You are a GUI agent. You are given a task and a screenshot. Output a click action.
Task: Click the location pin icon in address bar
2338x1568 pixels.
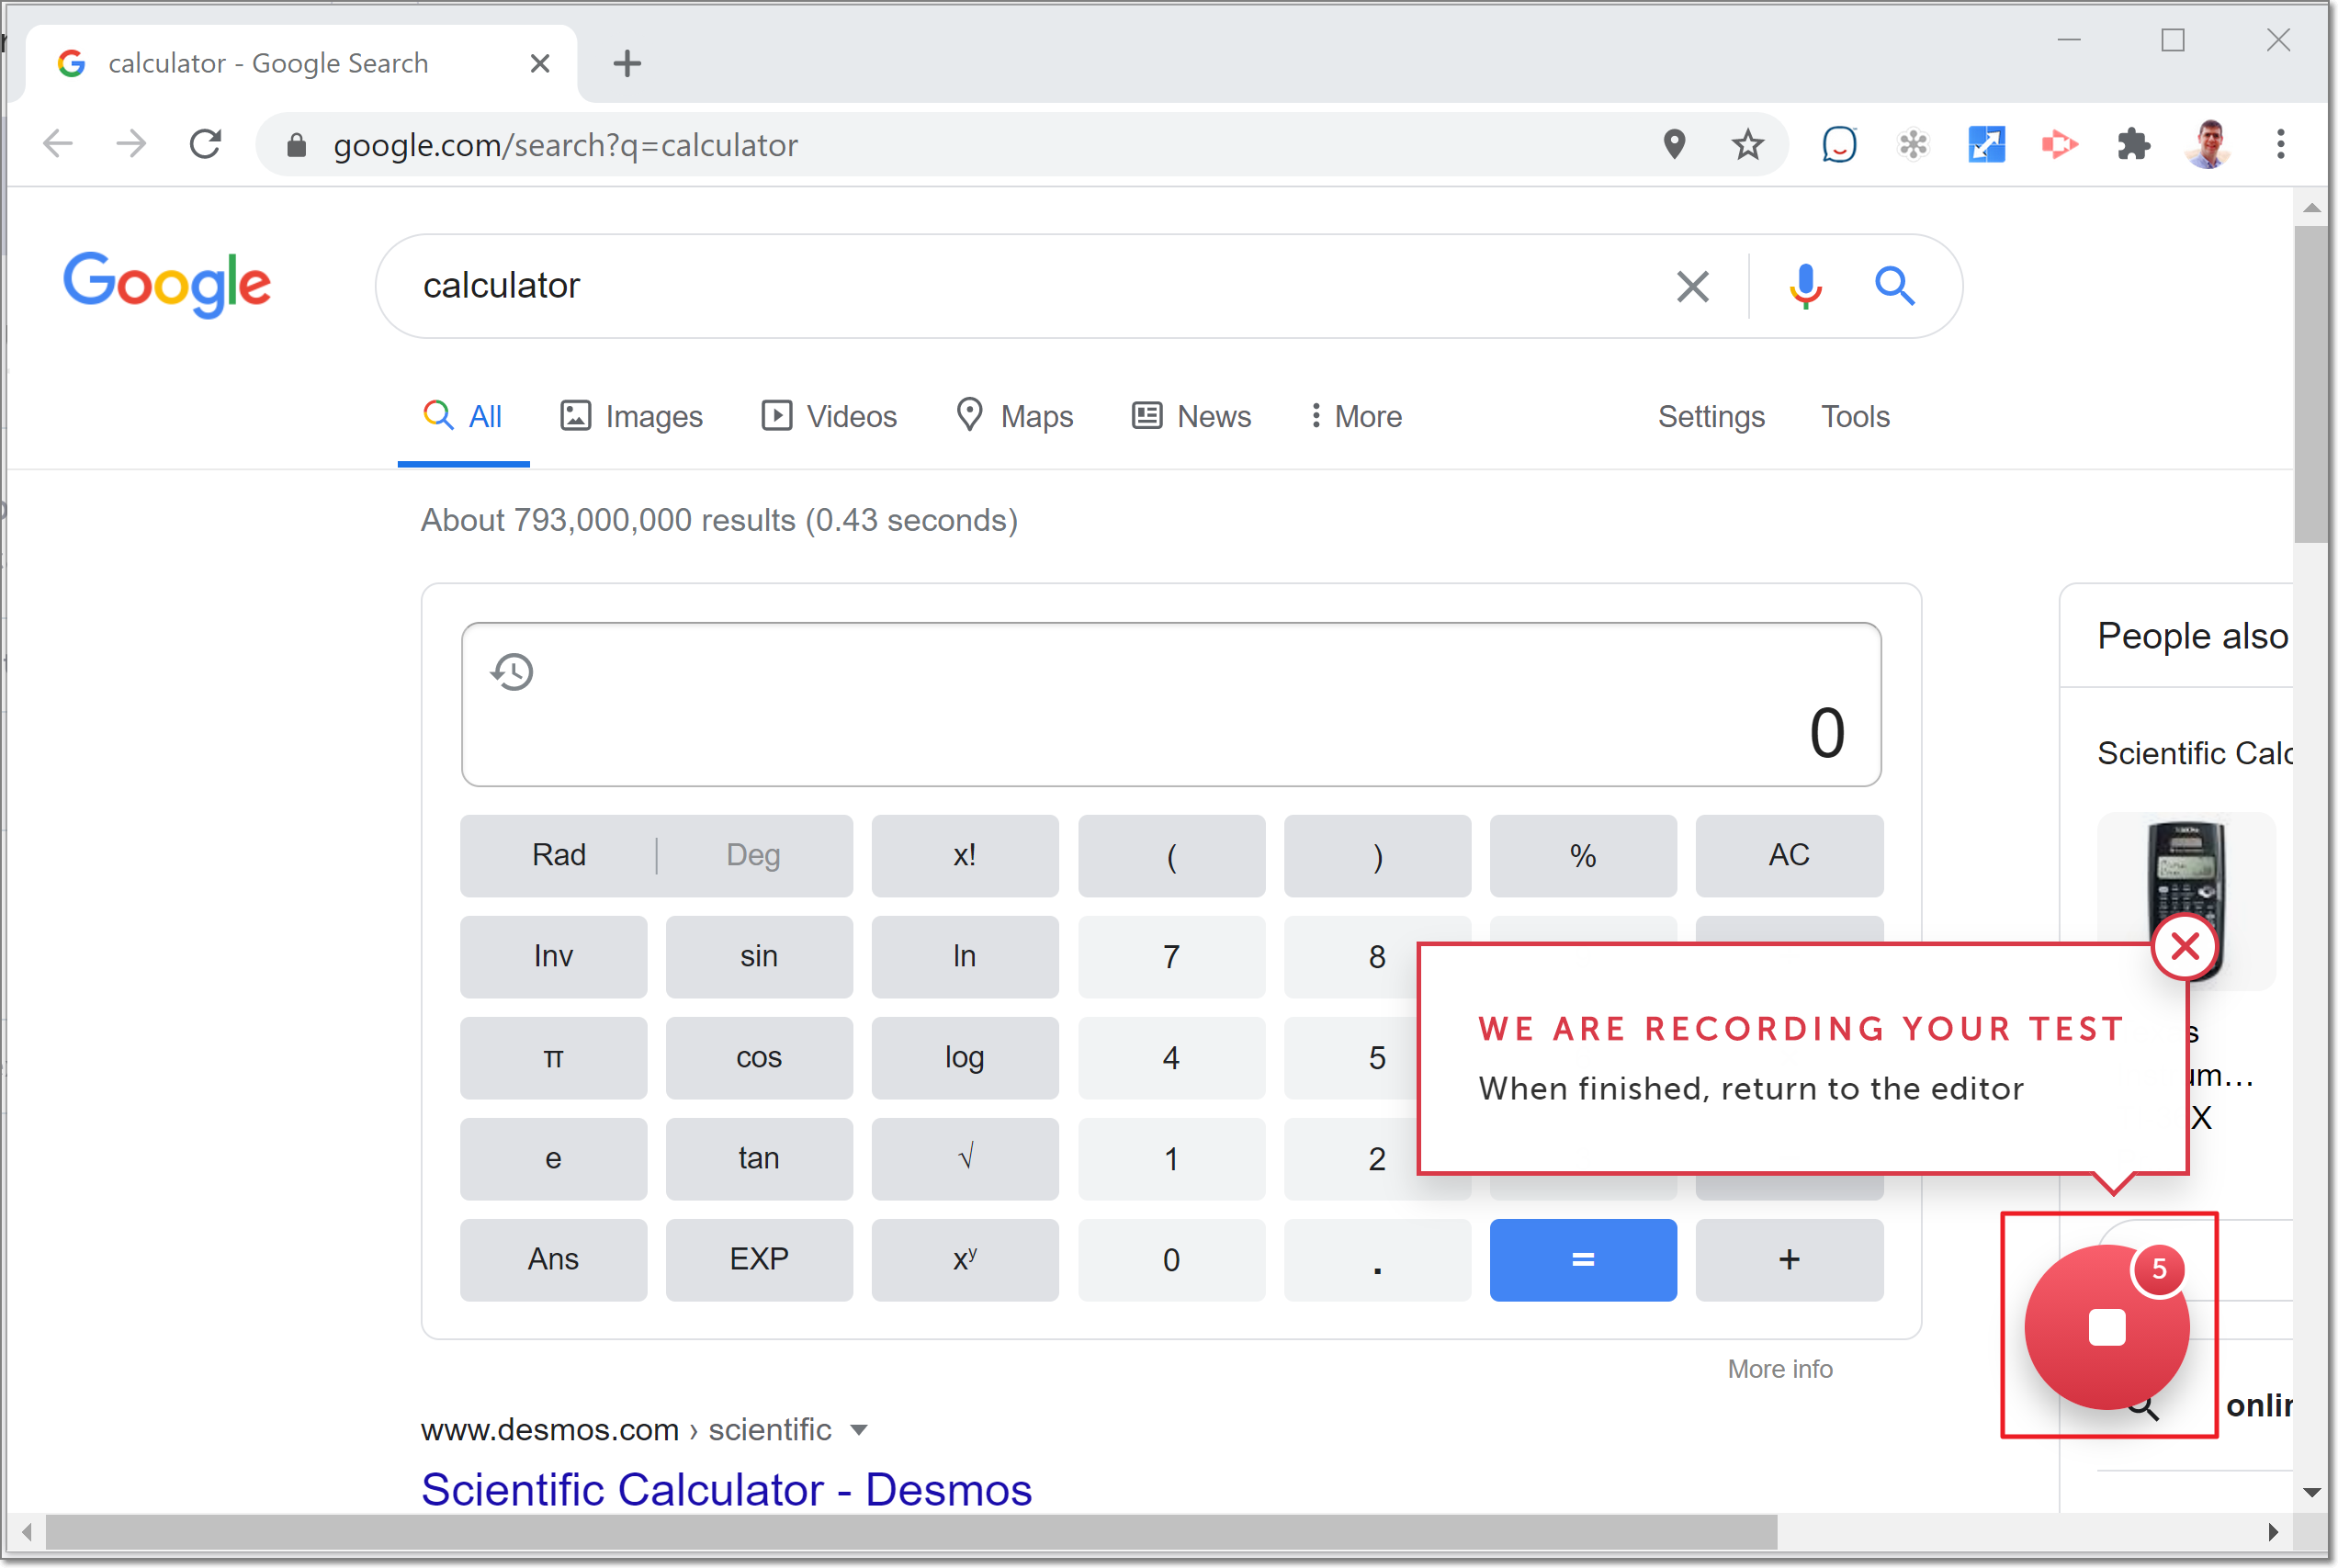pos(1674,145)
